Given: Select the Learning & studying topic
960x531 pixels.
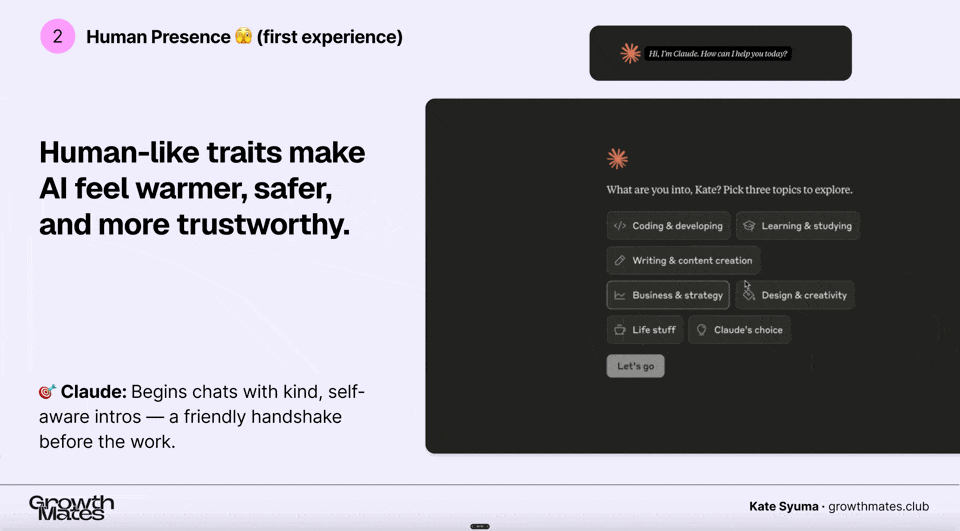Looking at the screenshot, I should click(798, 225).
